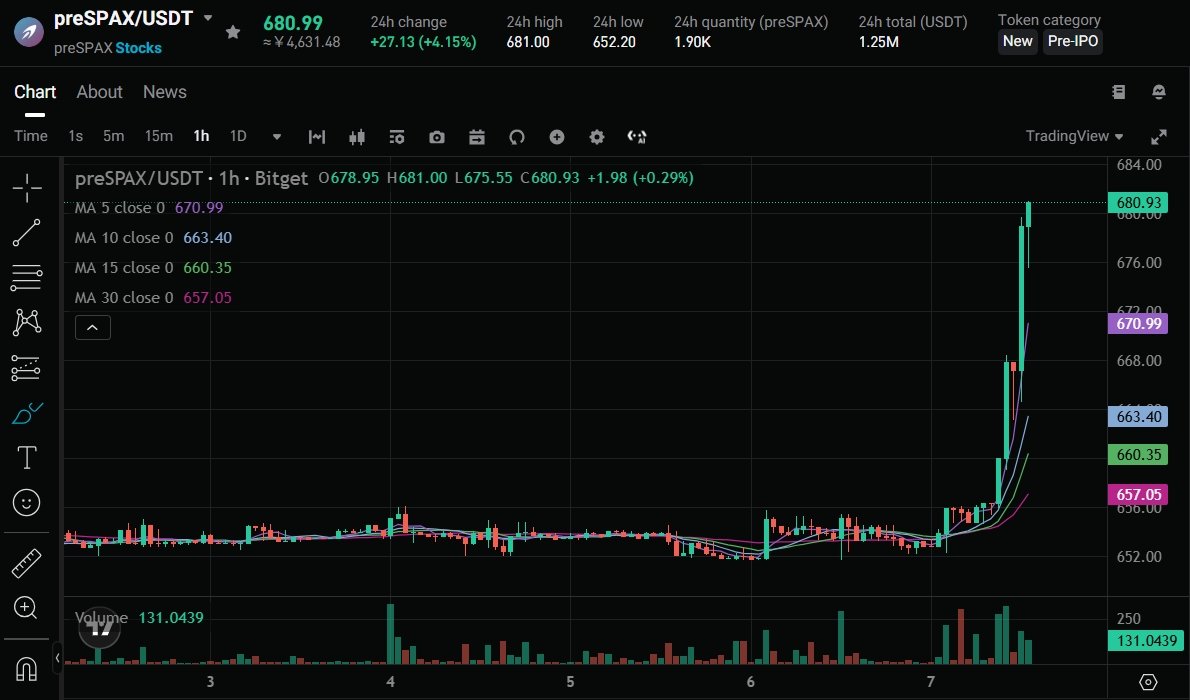Screen dimensions: 1190x700
Task: Click the MA 10 close indicator legend
Action: coord(153,238)
